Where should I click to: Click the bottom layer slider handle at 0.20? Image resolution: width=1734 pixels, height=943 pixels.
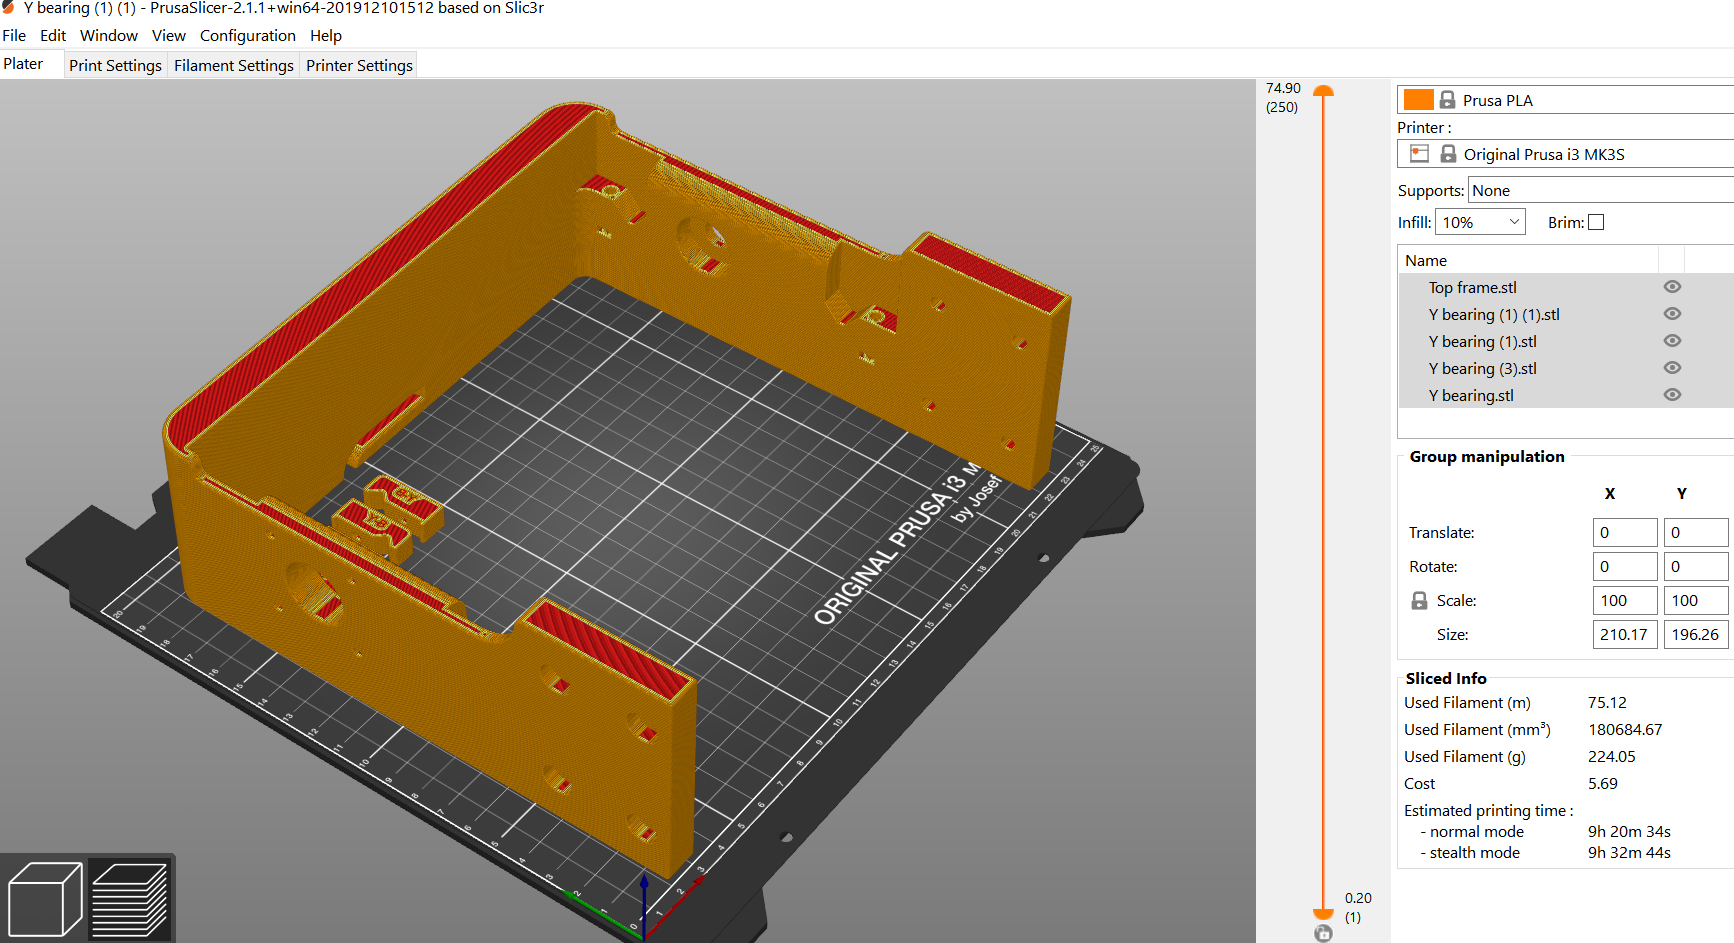click(x=1323, y=913)
